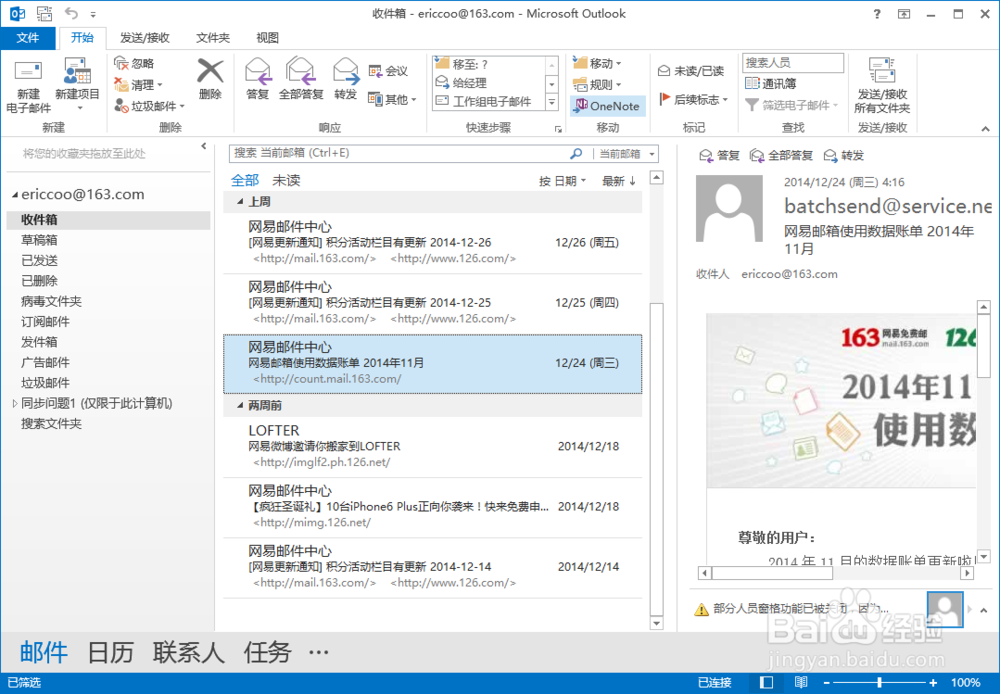
Task: Open the Folder (文件夹) ribbon tab
Action: coord(212,38)
